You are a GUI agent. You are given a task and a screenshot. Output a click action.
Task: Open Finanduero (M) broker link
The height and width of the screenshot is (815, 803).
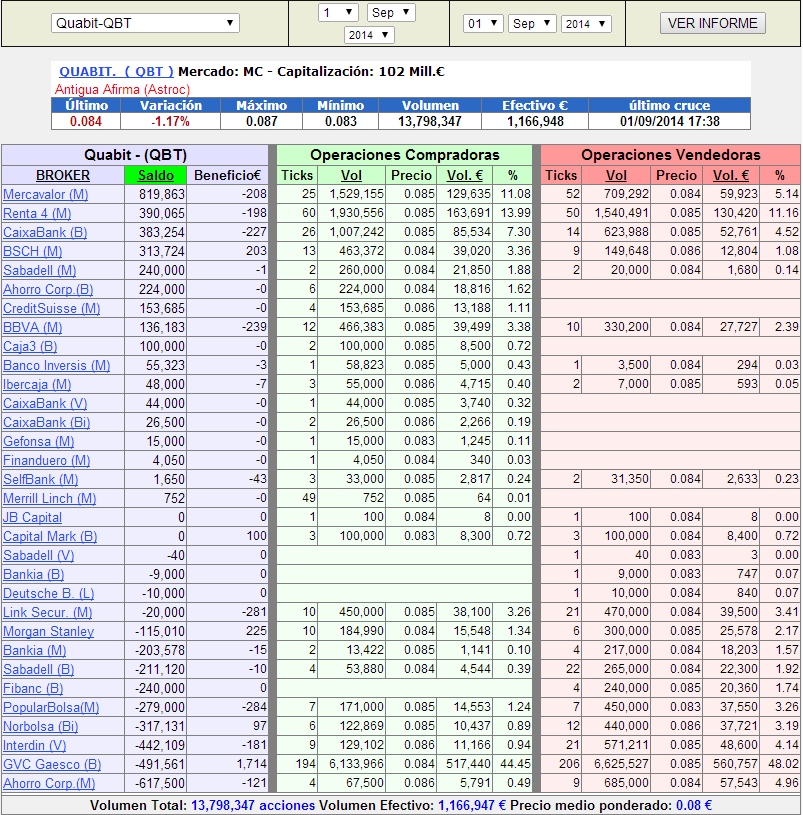pyautogui.click(x=47, y=461)
